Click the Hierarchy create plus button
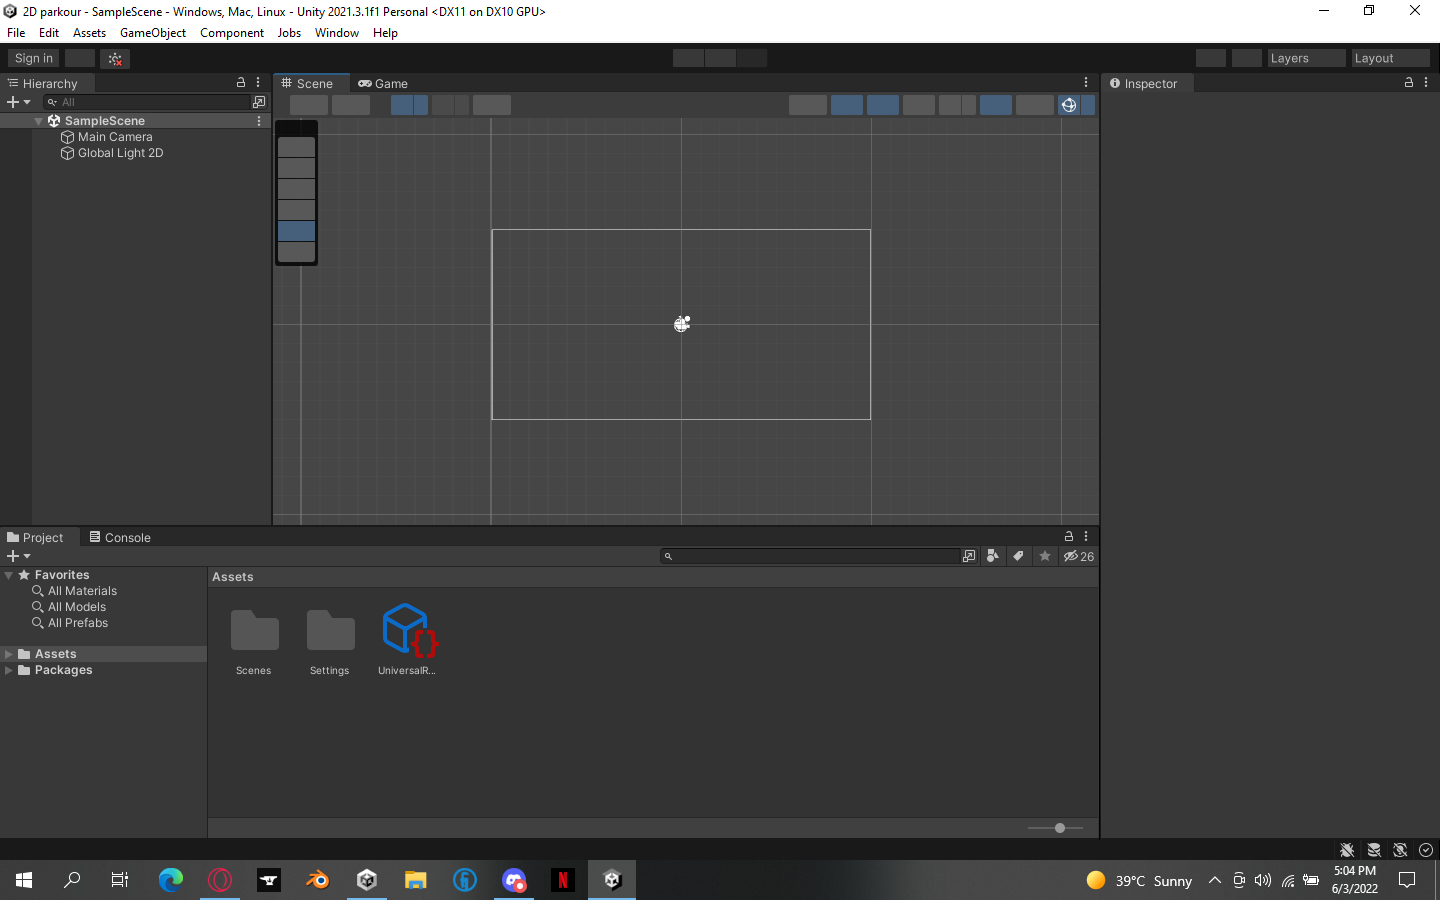Image resolution: width=1440 pixels, height=900 pixels. [13, 102]
